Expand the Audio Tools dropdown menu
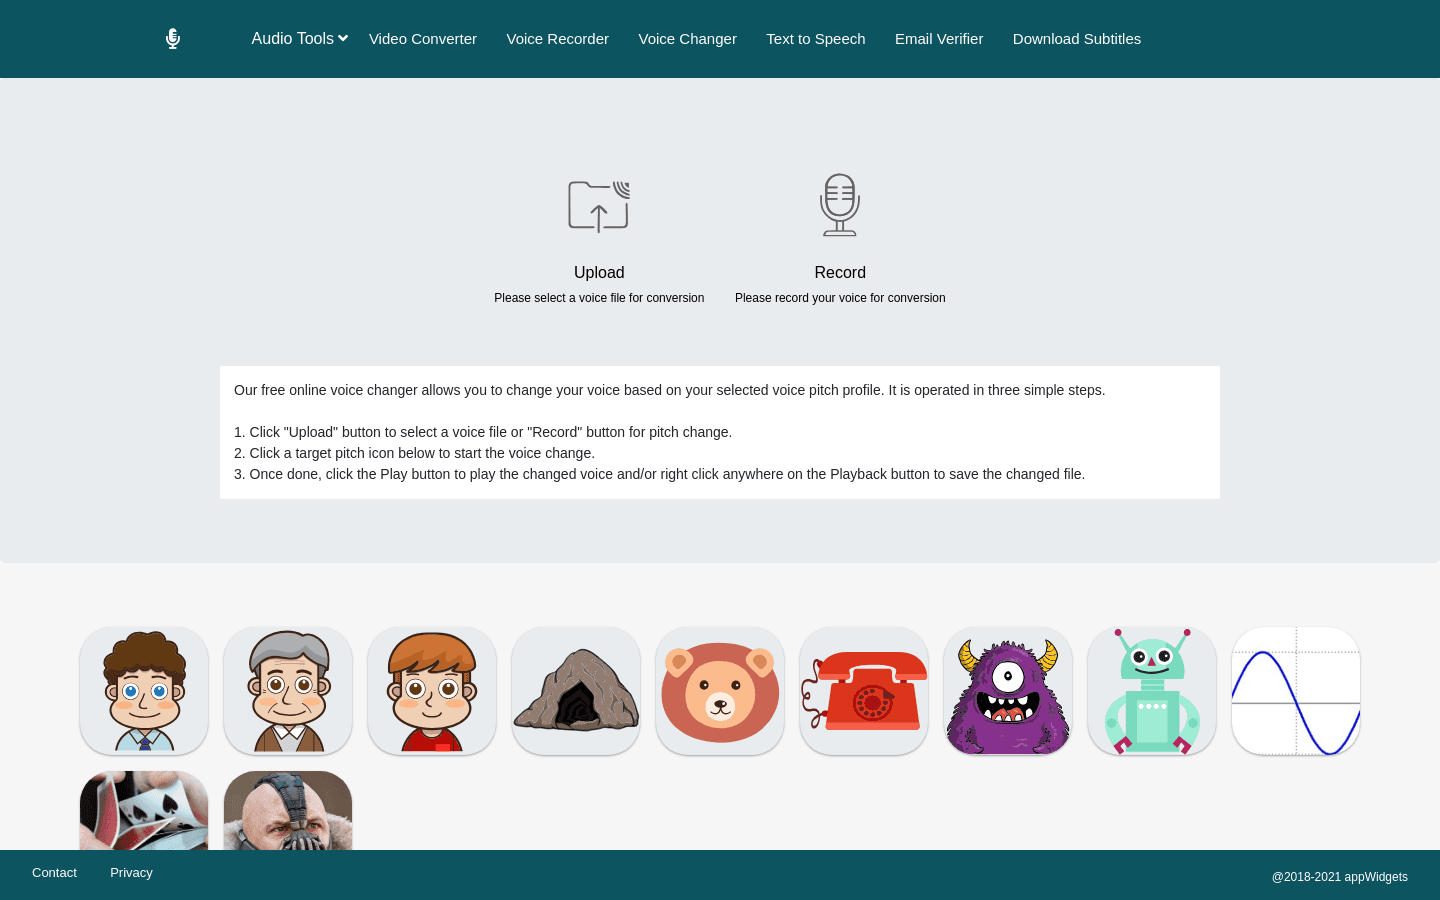1440x900 pixels. click(x=299, y=39)
